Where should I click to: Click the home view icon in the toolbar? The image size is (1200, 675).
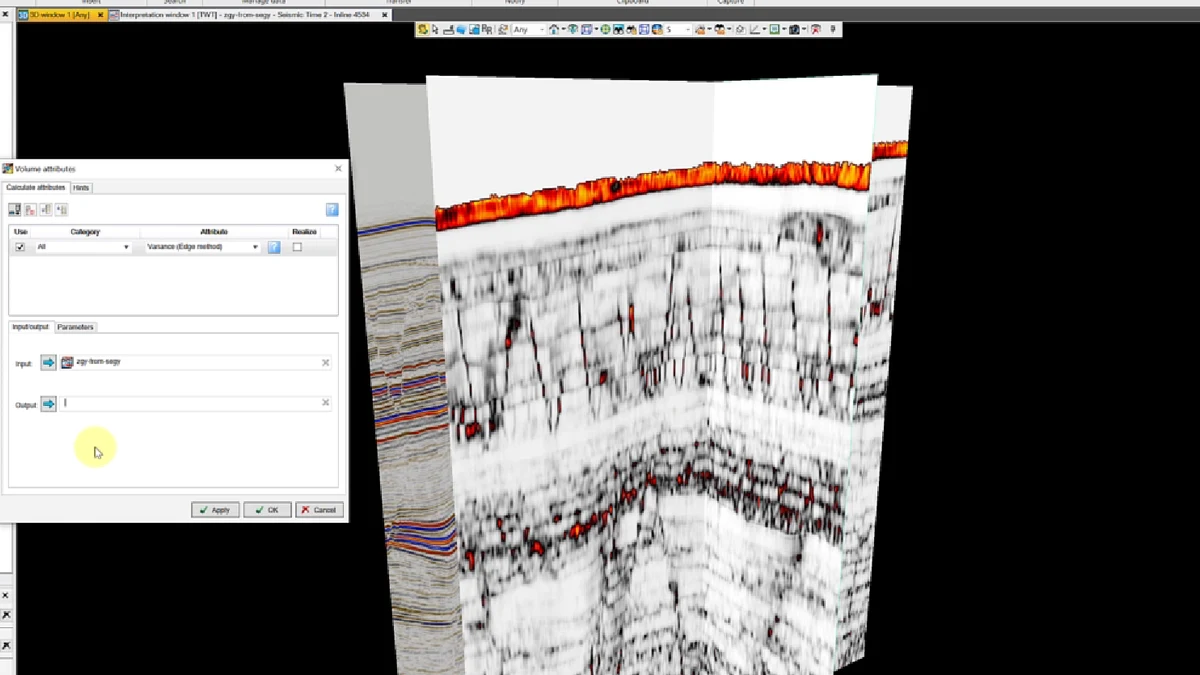[554, 30]
